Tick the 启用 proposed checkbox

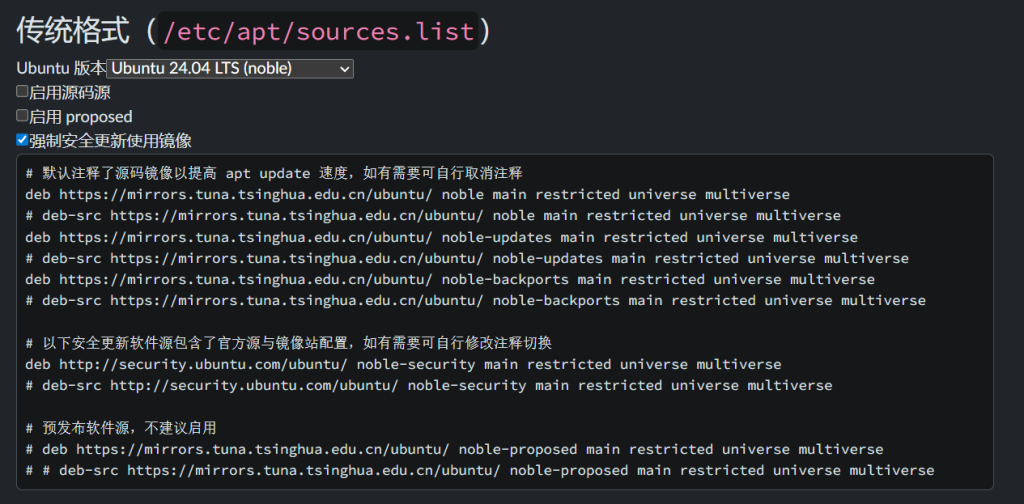tap(22, 116)
